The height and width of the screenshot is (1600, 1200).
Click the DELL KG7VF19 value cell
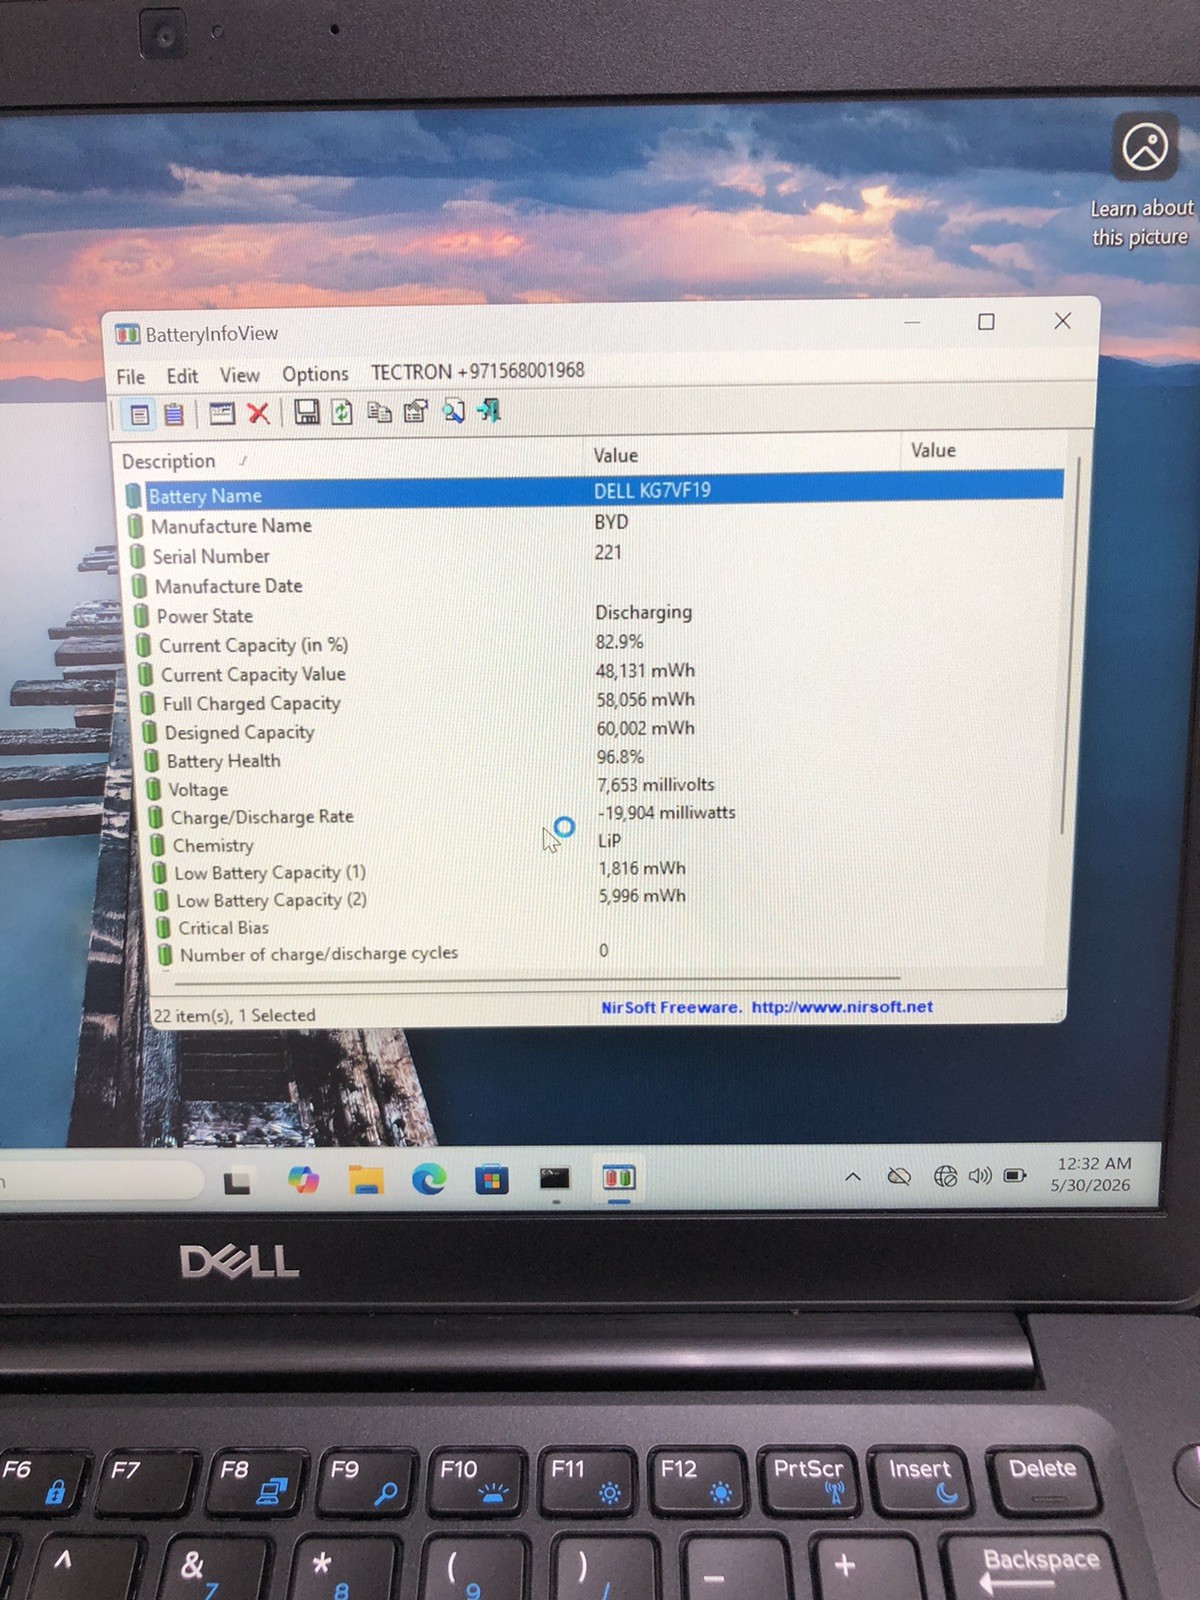[652, 490]
